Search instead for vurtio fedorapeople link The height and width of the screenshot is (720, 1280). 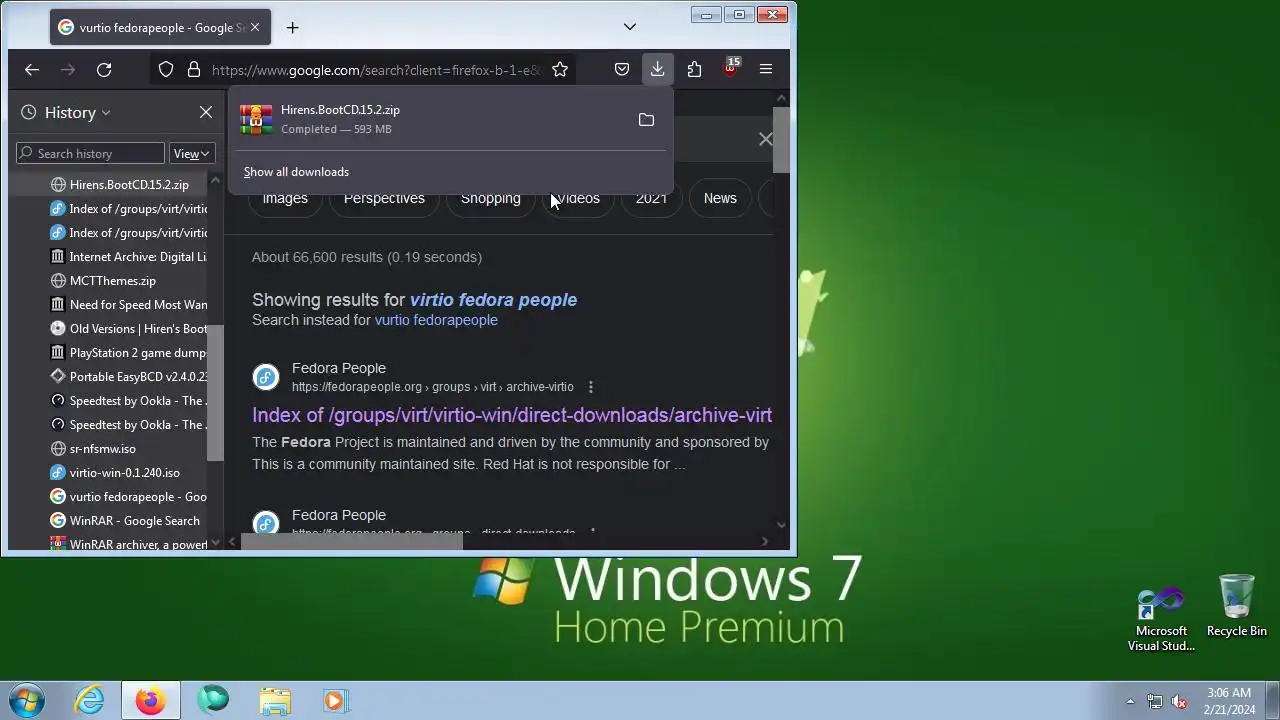[436, 320]
